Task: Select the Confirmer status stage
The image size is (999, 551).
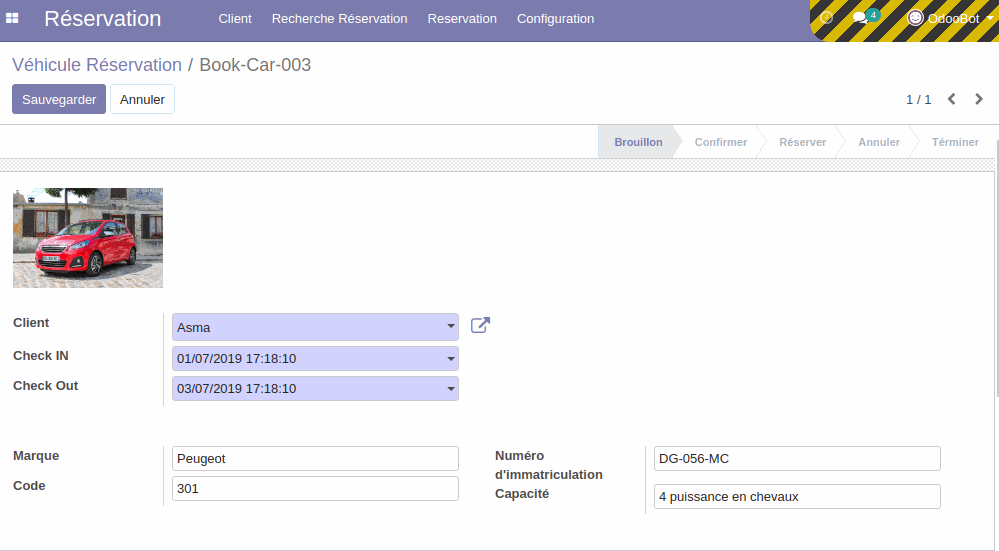Action: (x=721, y=142)
